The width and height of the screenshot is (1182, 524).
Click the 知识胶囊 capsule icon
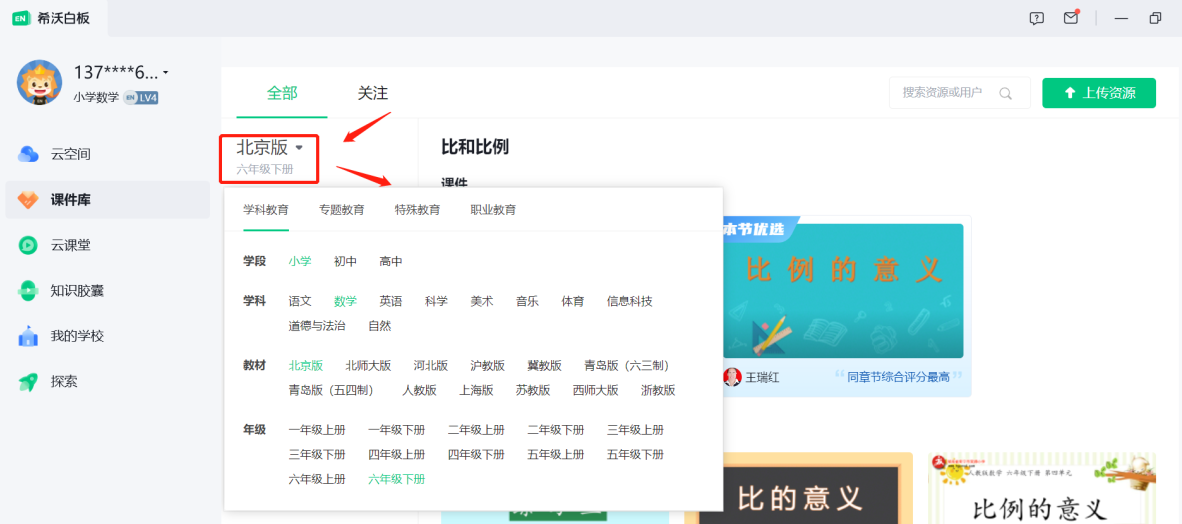pos(28,291)
